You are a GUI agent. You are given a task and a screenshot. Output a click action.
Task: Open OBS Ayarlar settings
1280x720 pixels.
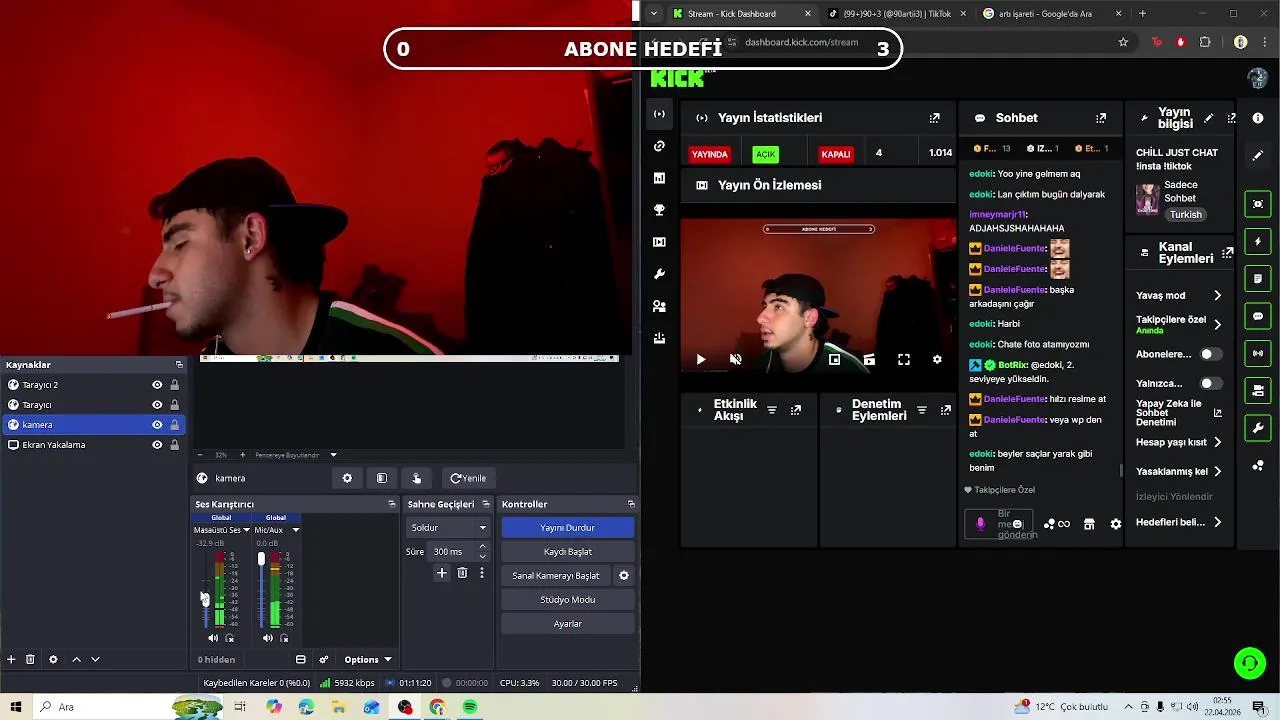(567, 623)
